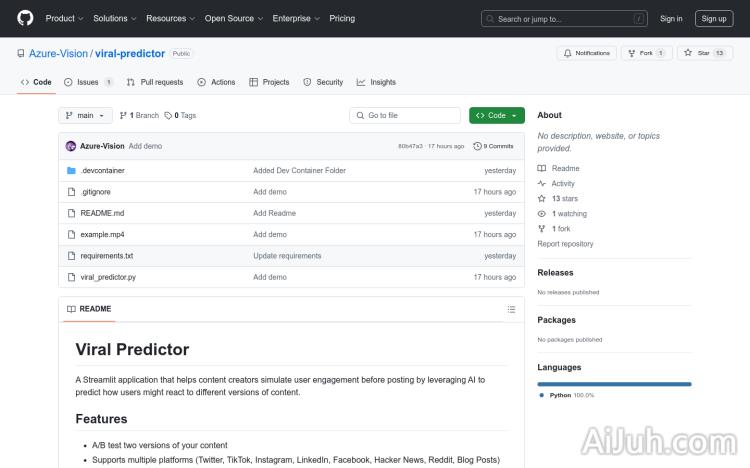Click the Activity pulse icon in About
Viewport: 750px width, 468px height.
point(542,184)
